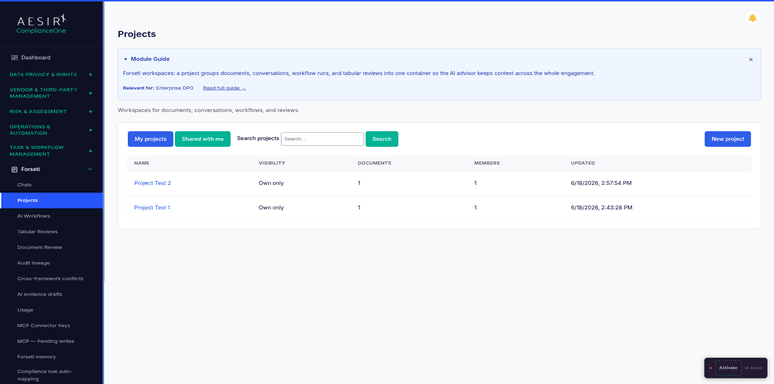Image resolution: width=774 pixels, height=384 pixels.
Task: Expand Operations & Automation plus icon
Action: (90, 130)
